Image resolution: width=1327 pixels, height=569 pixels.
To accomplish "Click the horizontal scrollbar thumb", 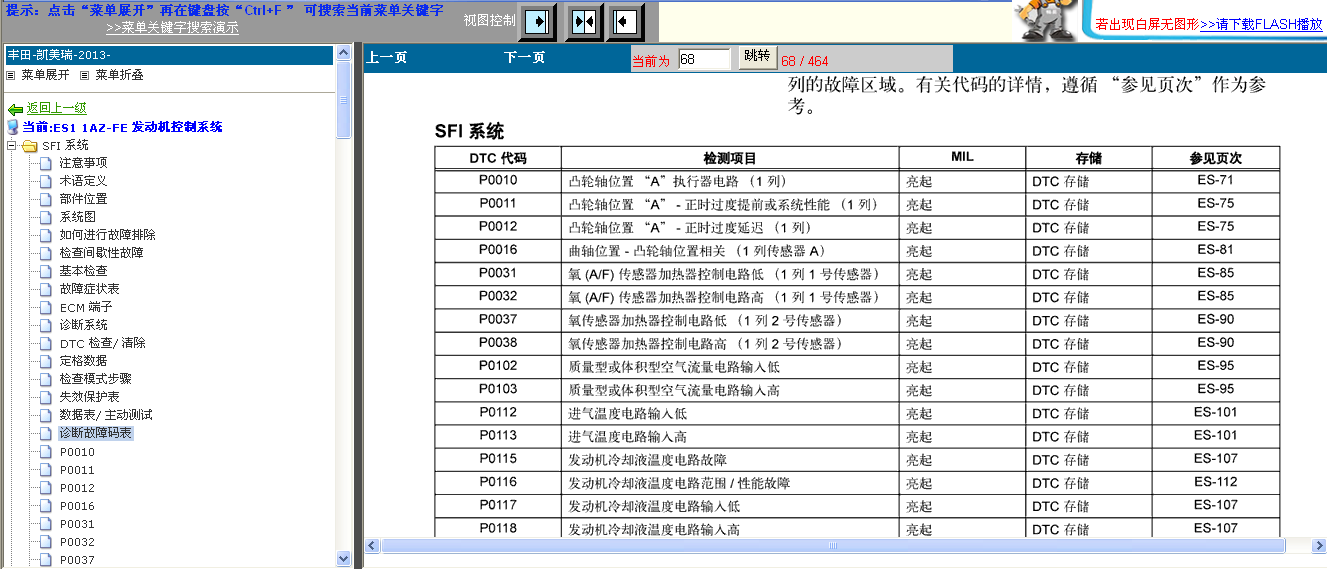I will (832, 546).
